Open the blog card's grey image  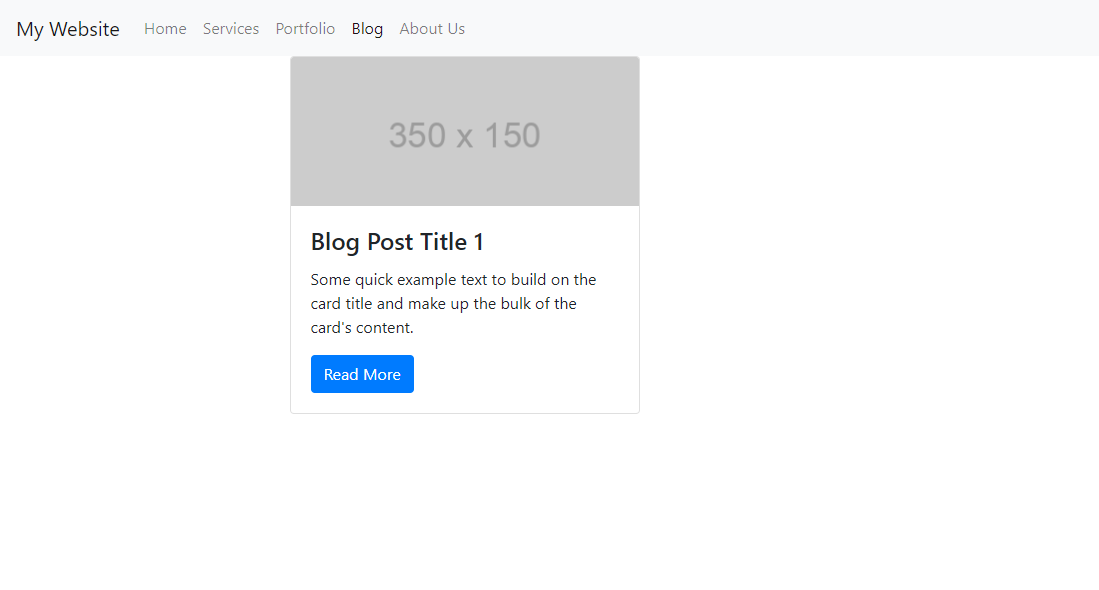464,132
